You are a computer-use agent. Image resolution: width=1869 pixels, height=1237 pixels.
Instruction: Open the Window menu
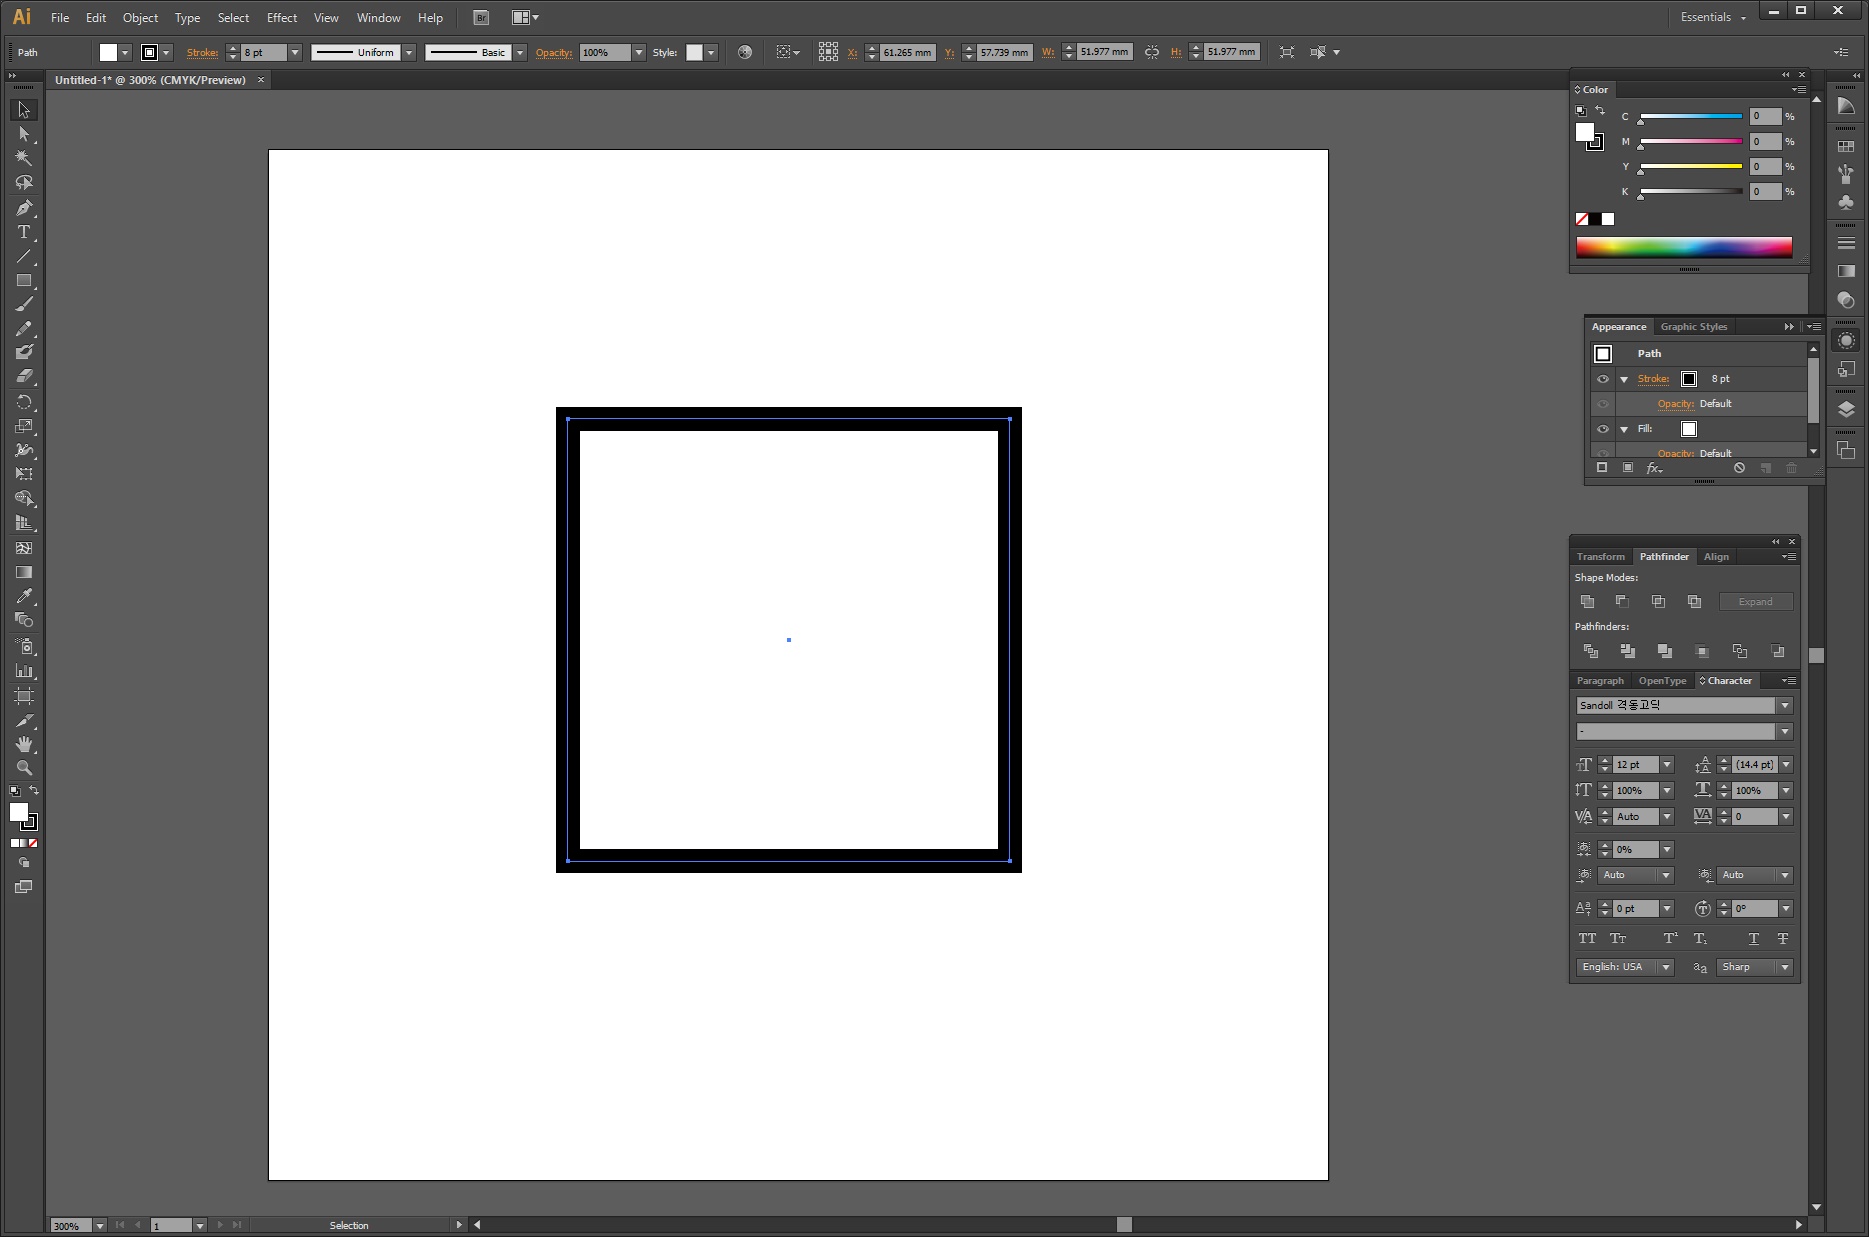pyautogui.click(x=379, y=18)
